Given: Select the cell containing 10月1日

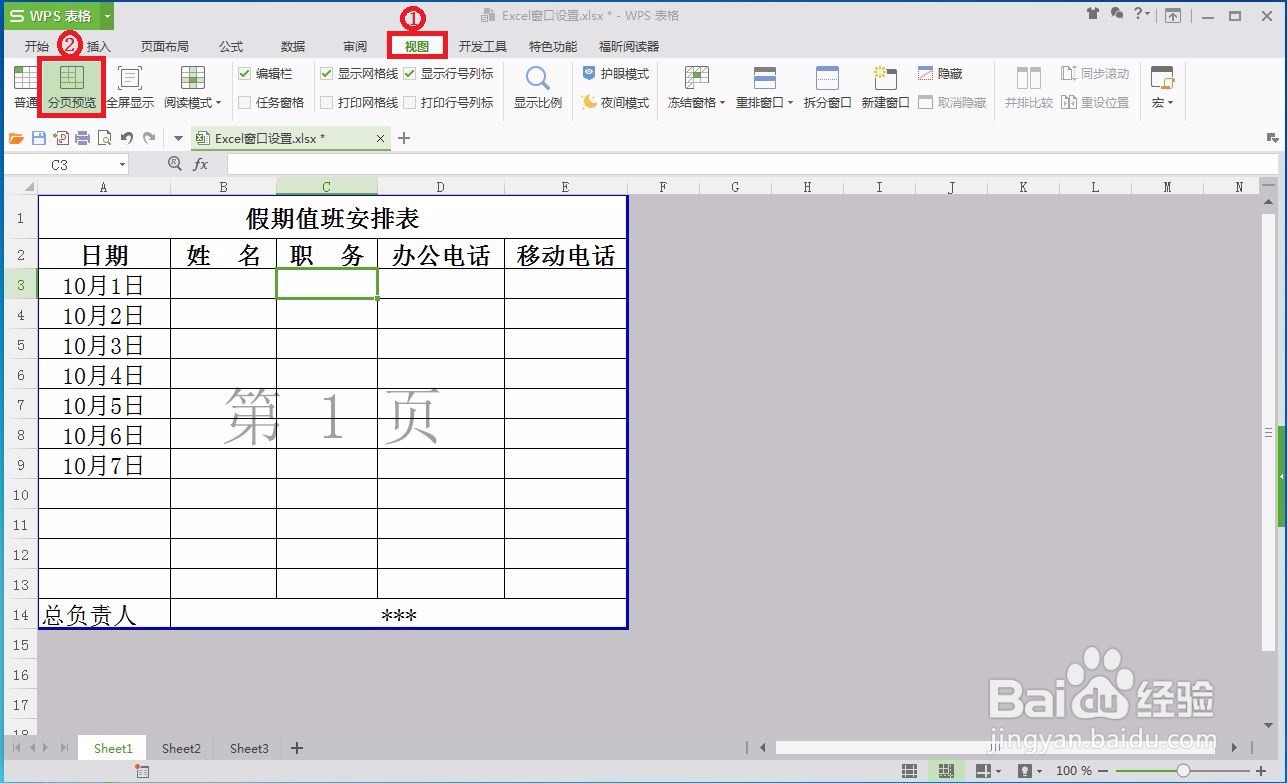Looking at the screenshot, I should [x=104, y=285].
